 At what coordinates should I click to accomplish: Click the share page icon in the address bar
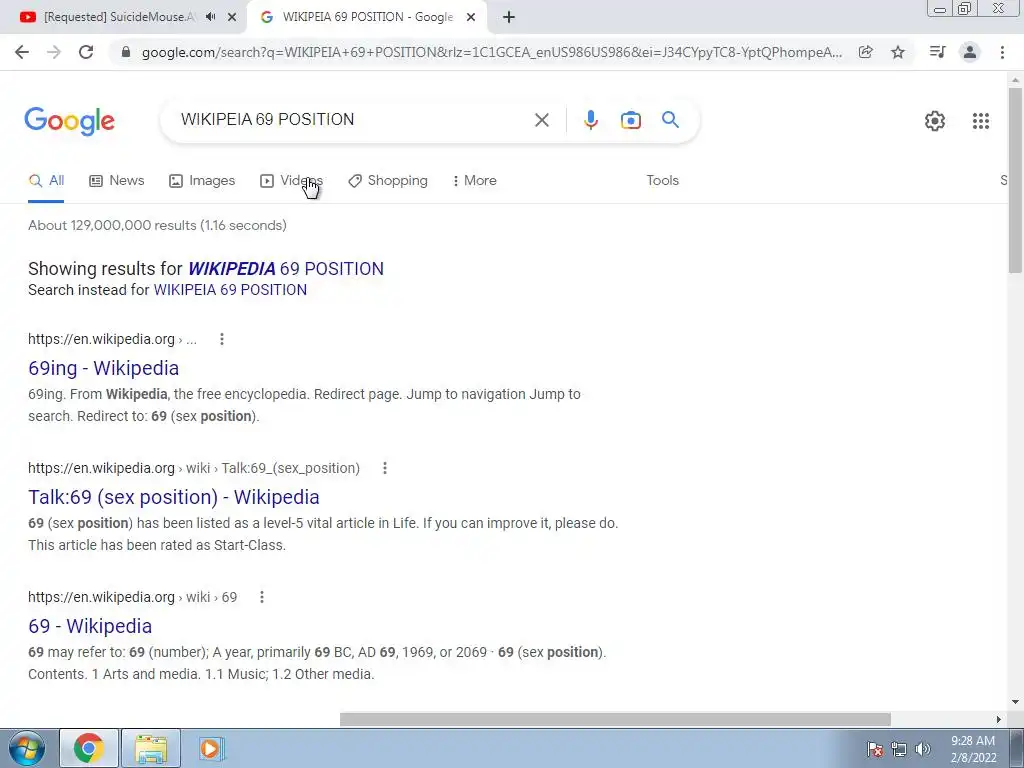[865, 52]
